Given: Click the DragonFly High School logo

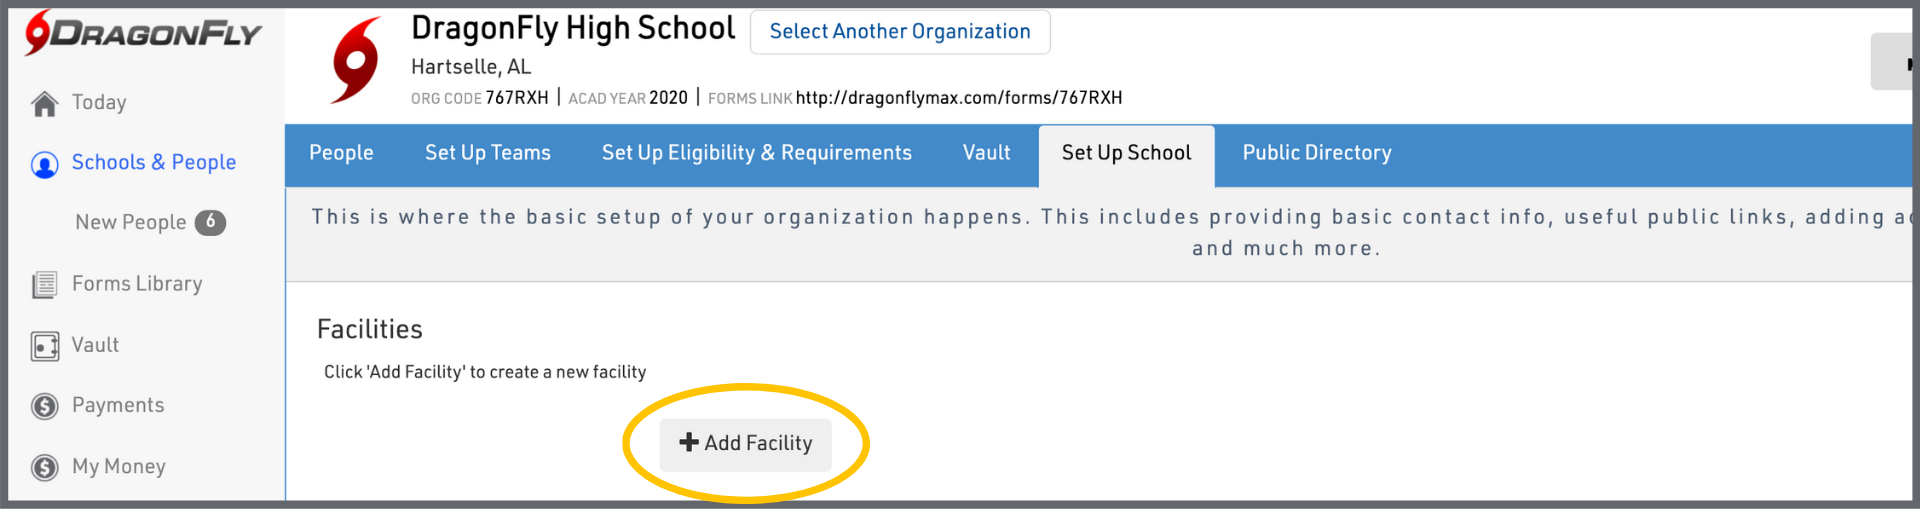Looking at the screenshot, I should (x=356, y=61).
